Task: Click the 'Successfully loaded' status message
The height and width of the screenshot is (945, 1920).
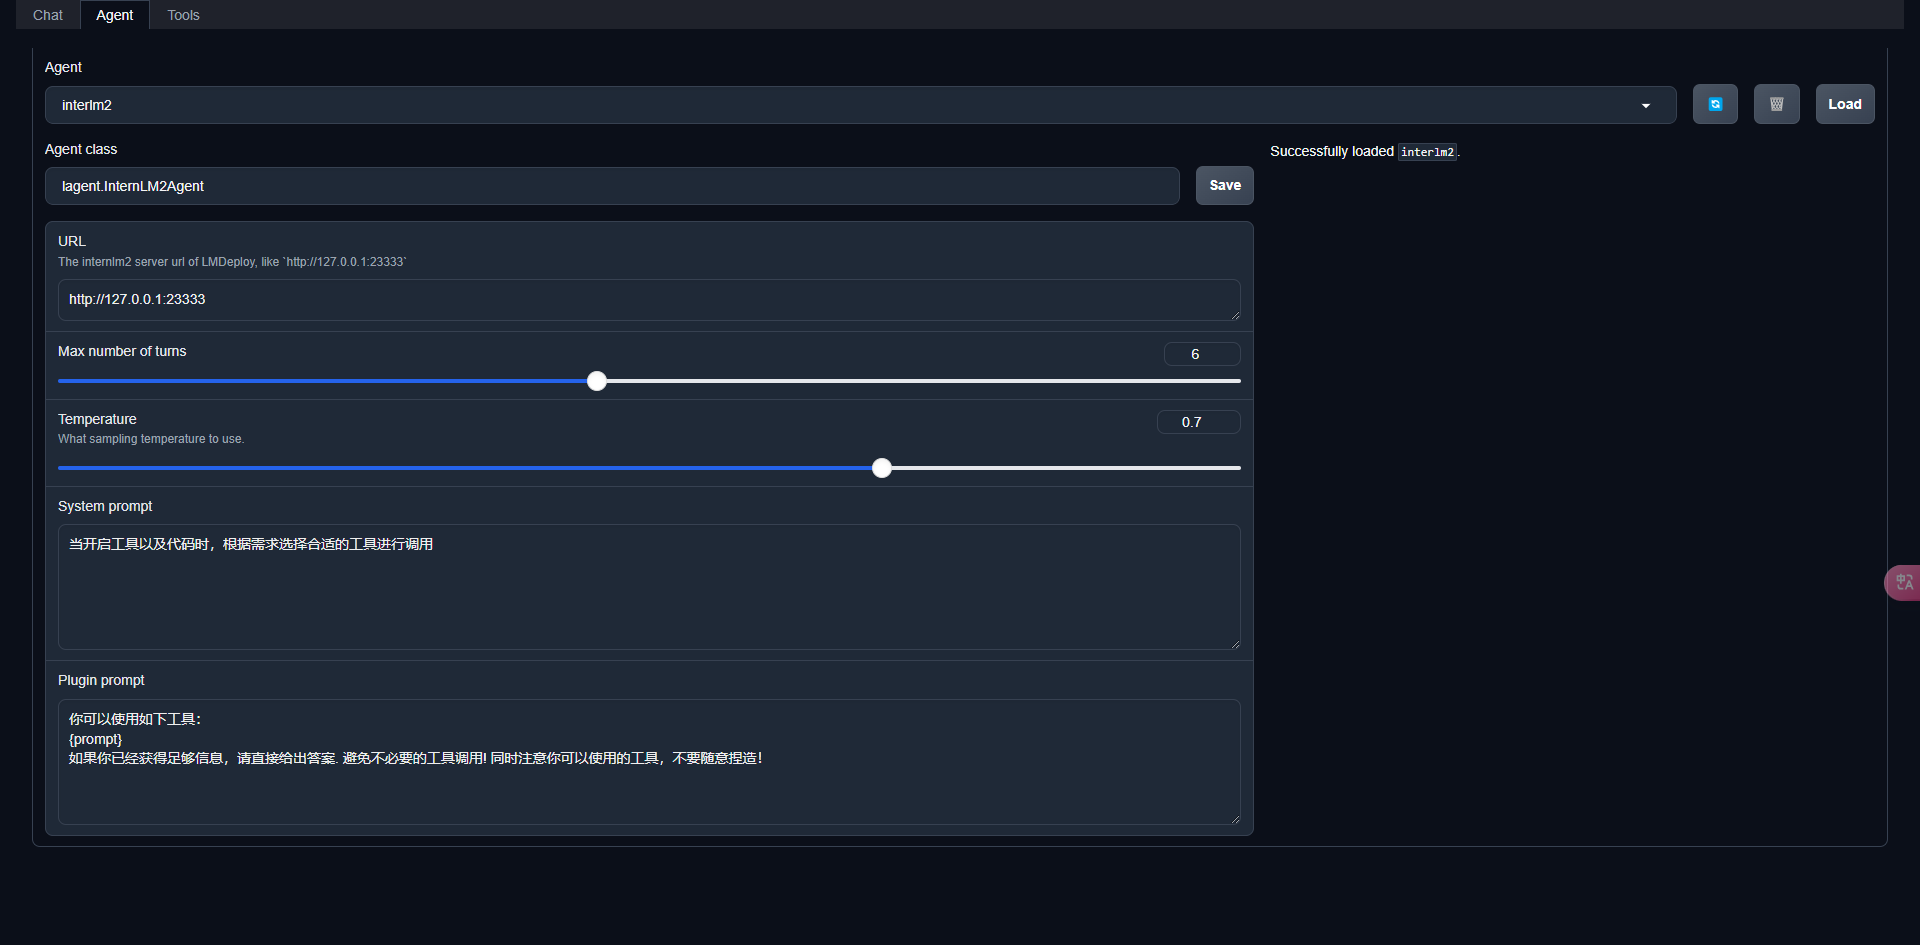Action: click(x=1365, y=151)
